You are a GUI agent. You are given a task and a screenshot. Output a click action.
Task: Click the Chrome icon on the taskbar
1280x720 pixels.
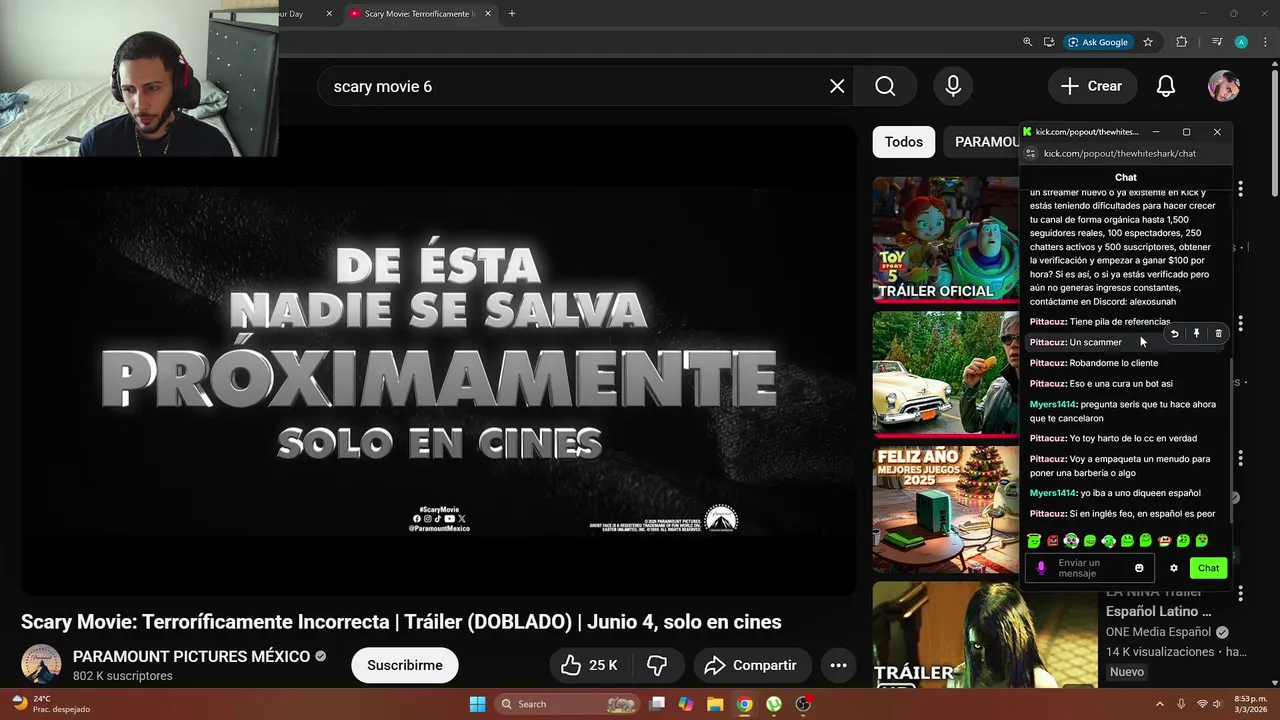[744, 704]
